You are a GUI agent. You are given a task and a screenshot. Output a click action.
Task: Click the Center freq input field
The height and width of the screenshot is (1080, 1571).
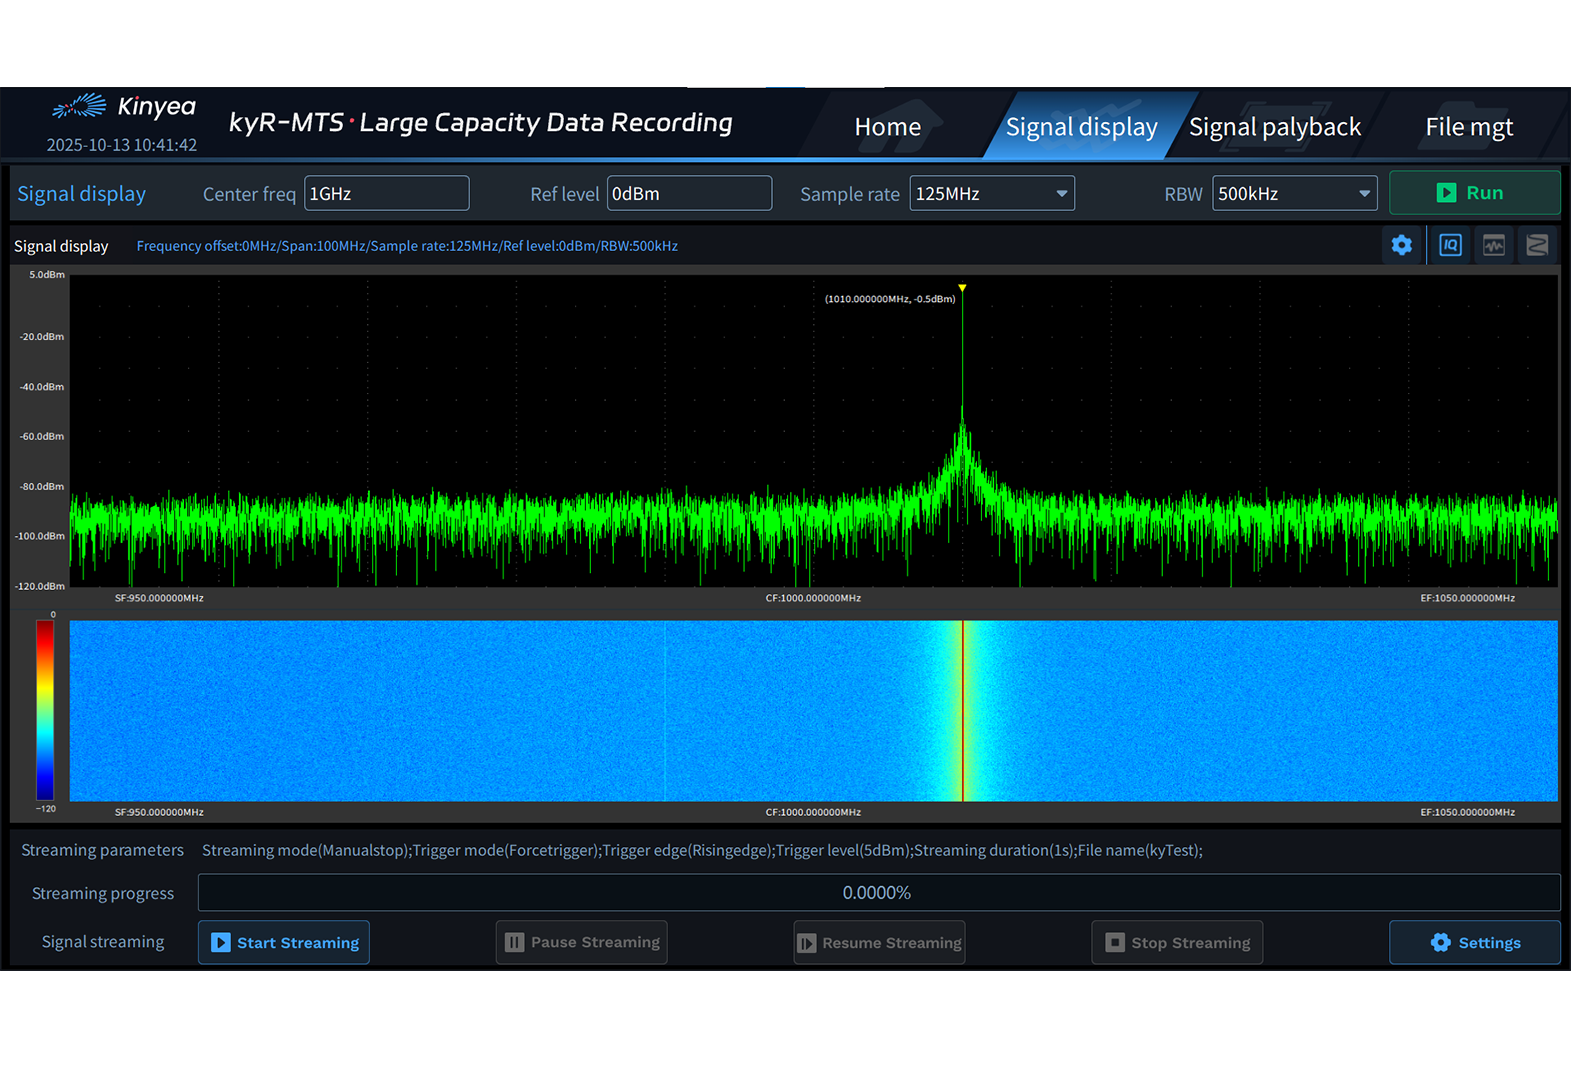[x=386, y=193]
